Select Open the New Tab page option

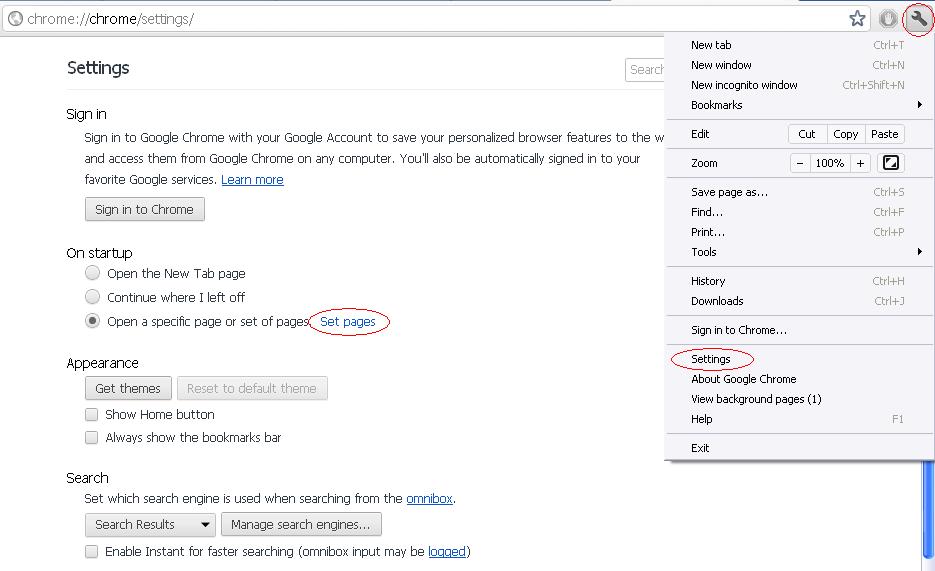click(92, 273)
